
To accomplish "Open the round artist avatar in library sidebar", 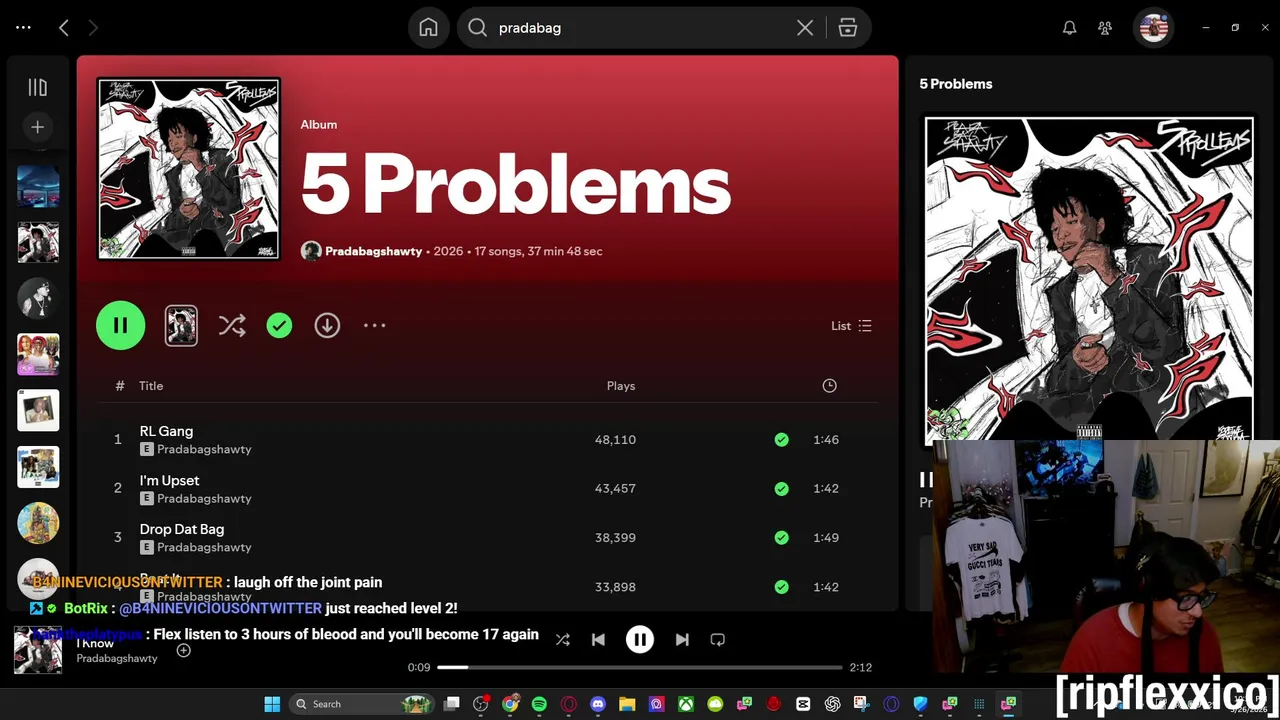I will click(38, 299).
